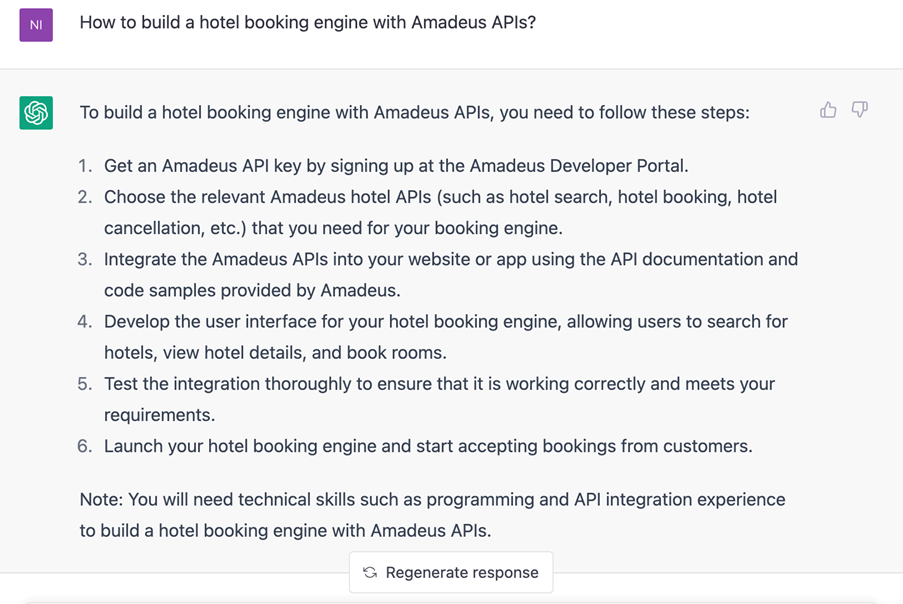Select step about getting an Amadeus API key
903x604 pixels.
[x=396, y=166]
